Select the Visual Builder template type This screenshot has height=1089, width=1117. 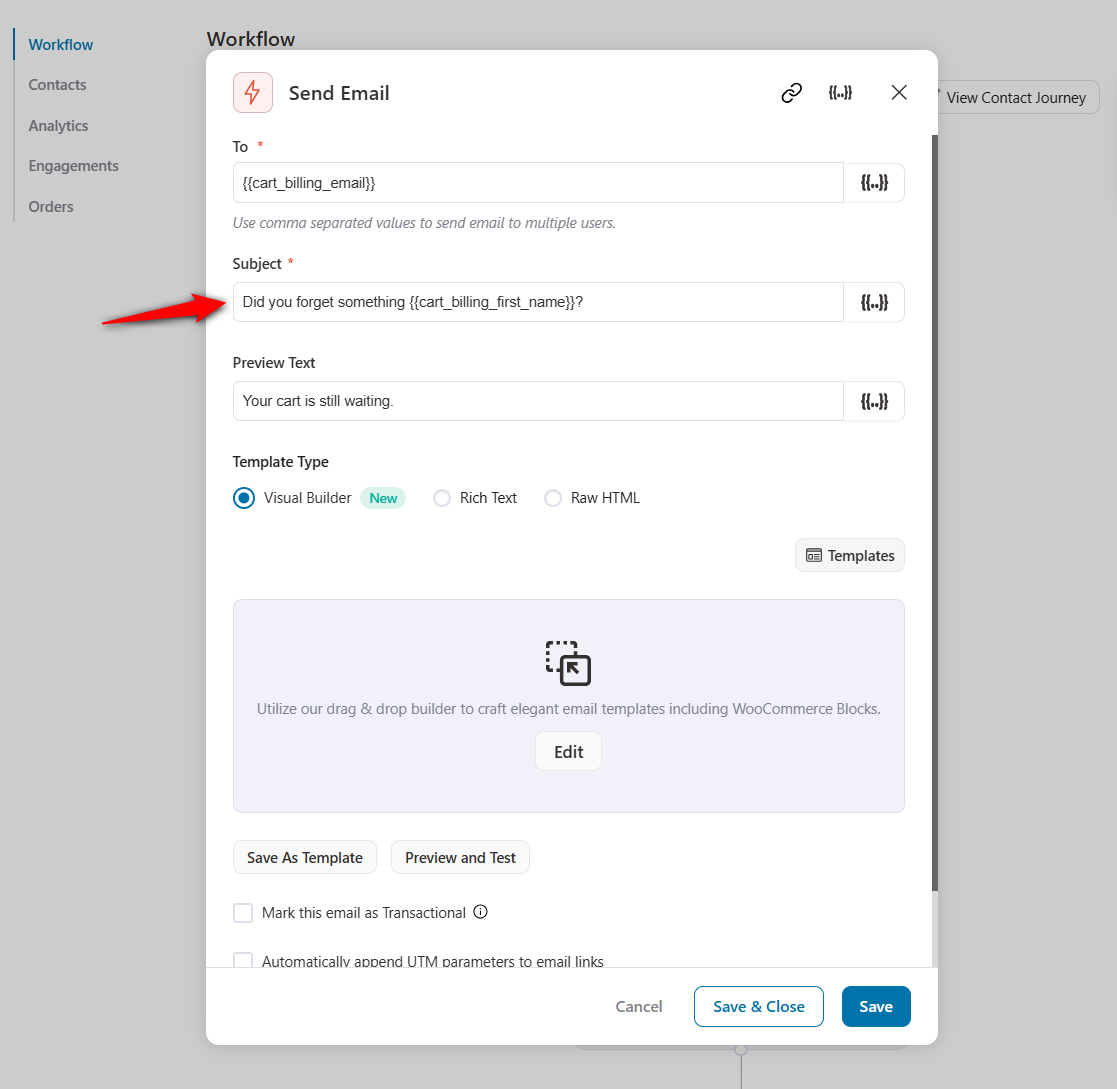click(243, 497)
